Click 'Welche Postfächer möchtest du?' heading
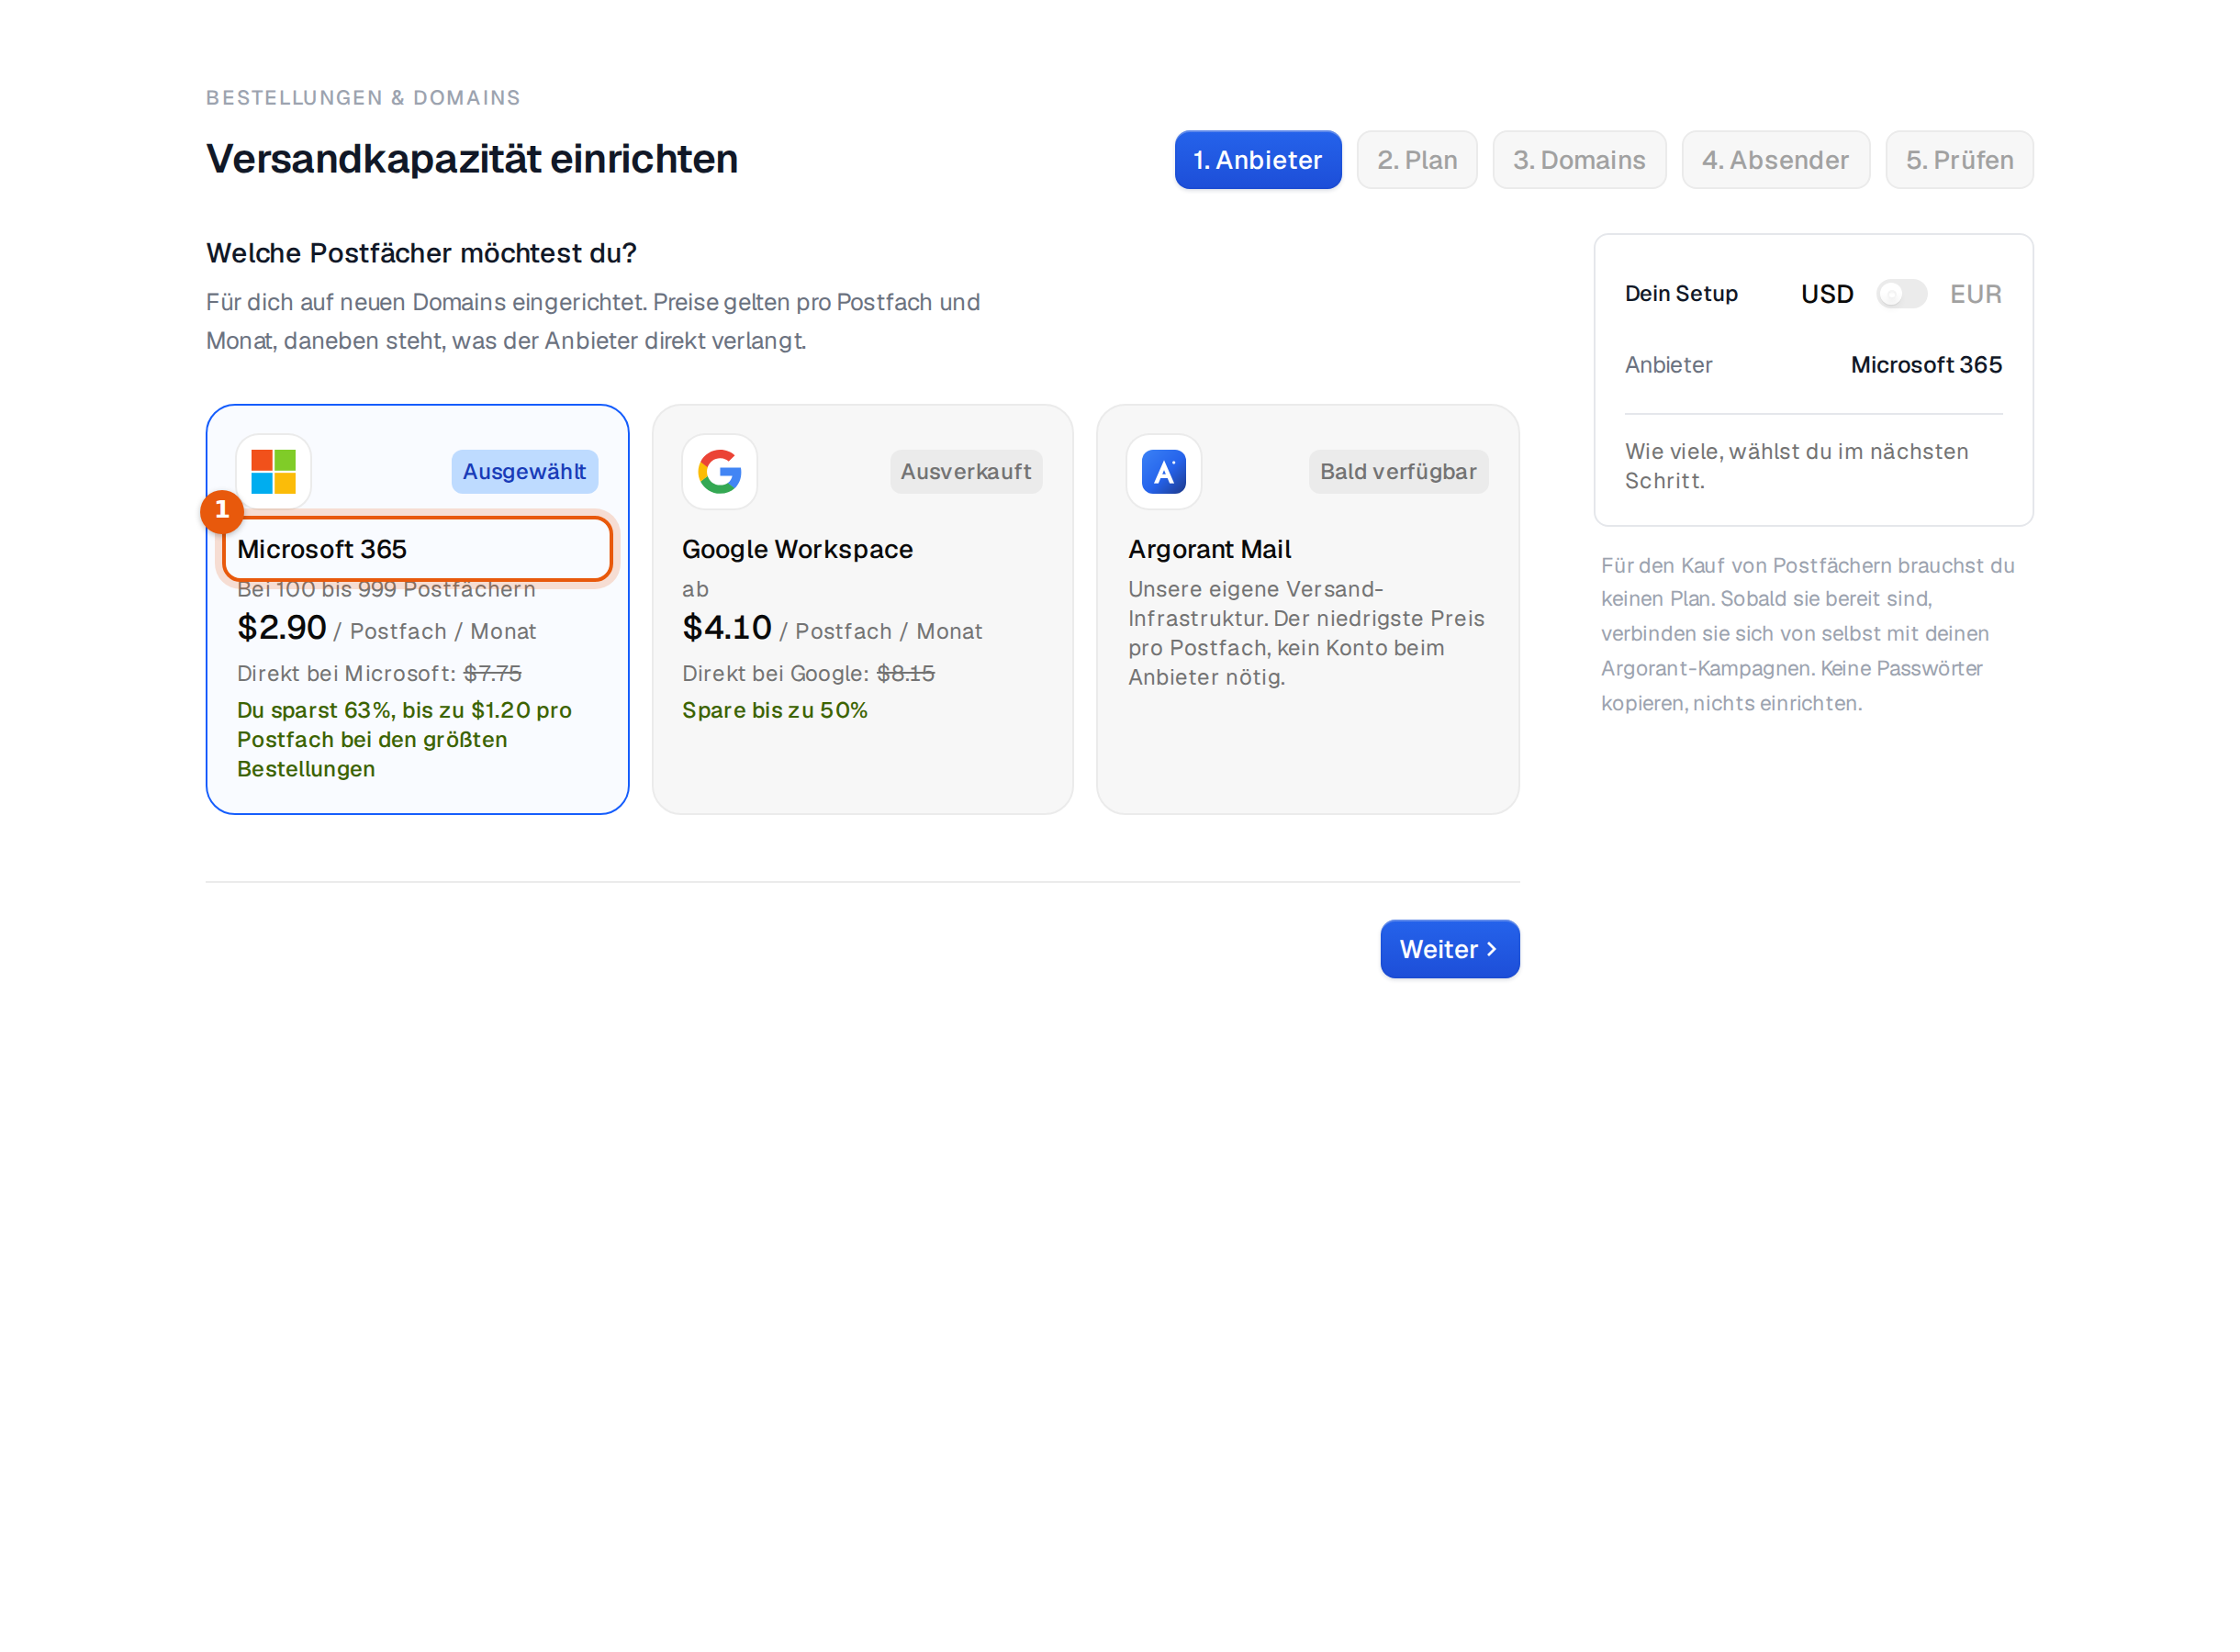The height and width of the screenshot is (1652, 2240). pos(421,253)
